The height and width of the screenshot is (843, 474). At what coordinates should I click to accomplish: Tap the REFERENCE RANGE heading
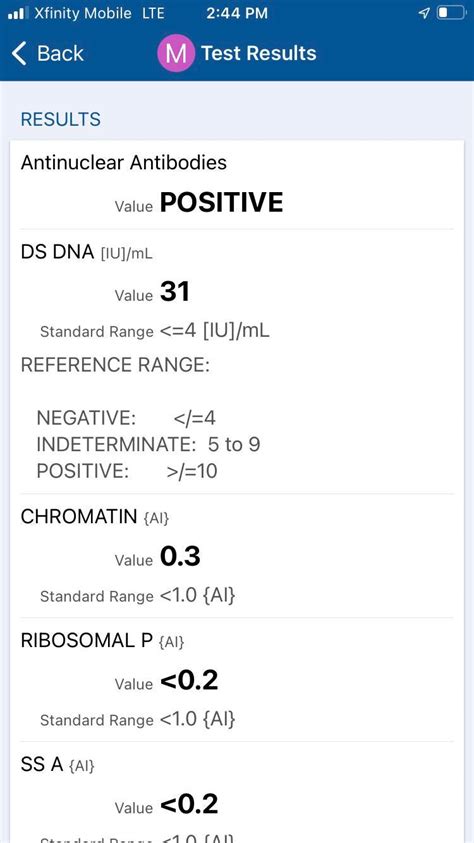point(115,365)
